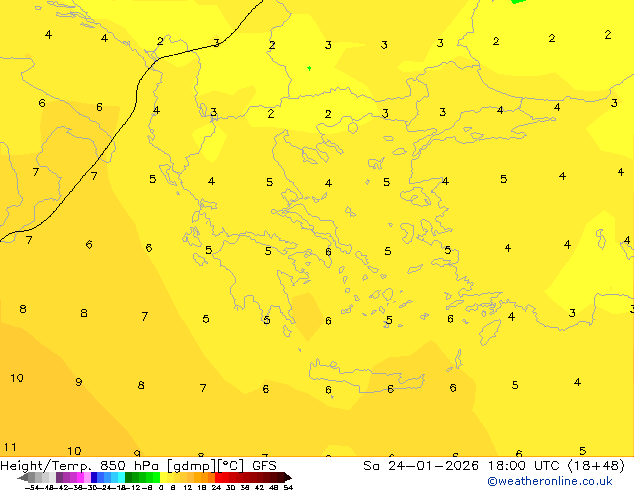Click the '[gdmp]' unit label
The image size is (634, 490).
point(191,466)
